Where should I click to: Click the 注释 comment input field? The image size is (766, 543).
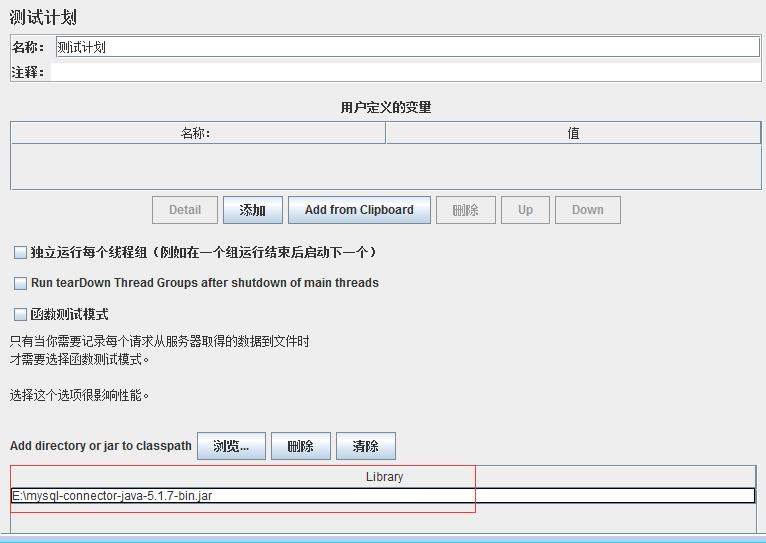coord(405,72)
